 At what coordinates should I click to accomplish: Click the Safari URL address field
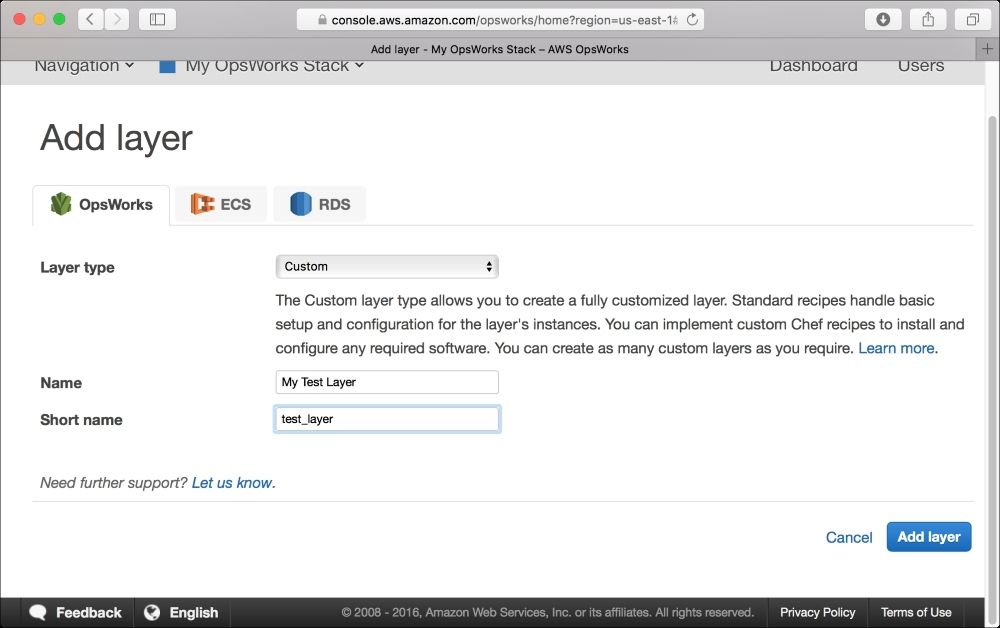[500, 20]
